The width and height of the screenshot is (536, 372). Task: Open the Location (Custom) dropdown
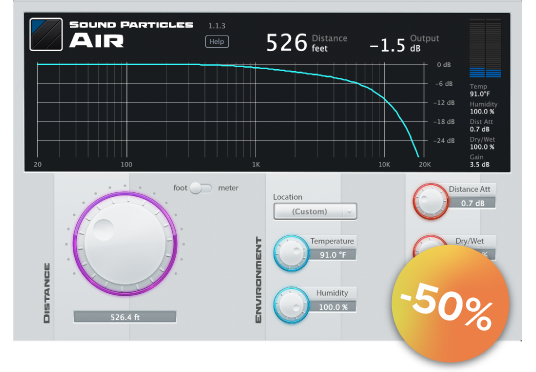tap(315, 211)
